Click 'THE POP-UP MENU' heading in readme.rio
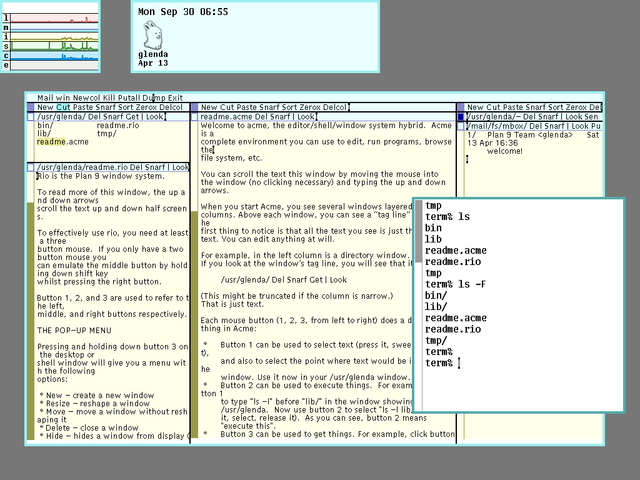 (74, 330)
